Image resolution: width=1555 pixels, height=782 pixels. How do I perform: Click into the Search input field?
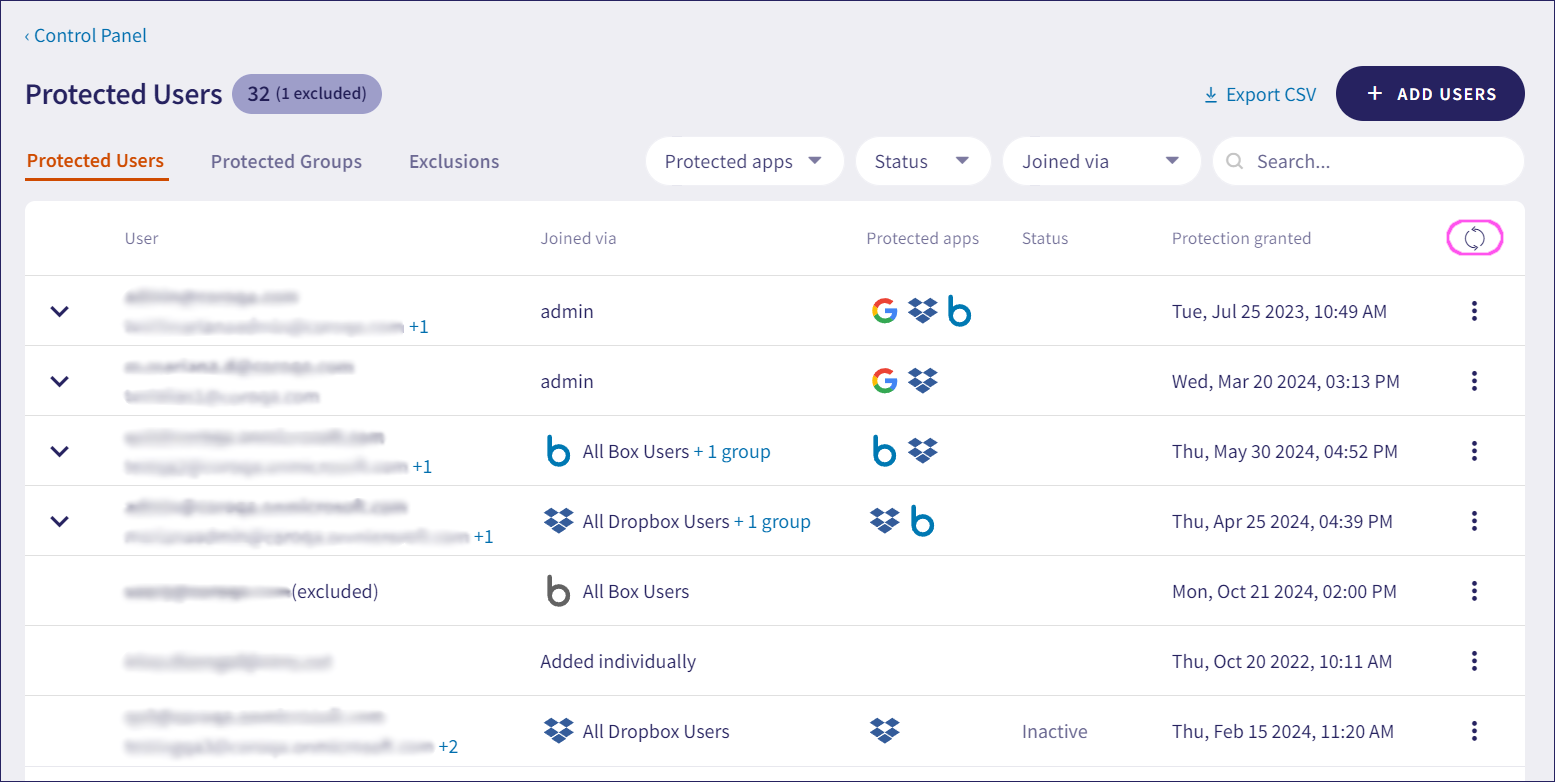click(x=1380, y=161)
